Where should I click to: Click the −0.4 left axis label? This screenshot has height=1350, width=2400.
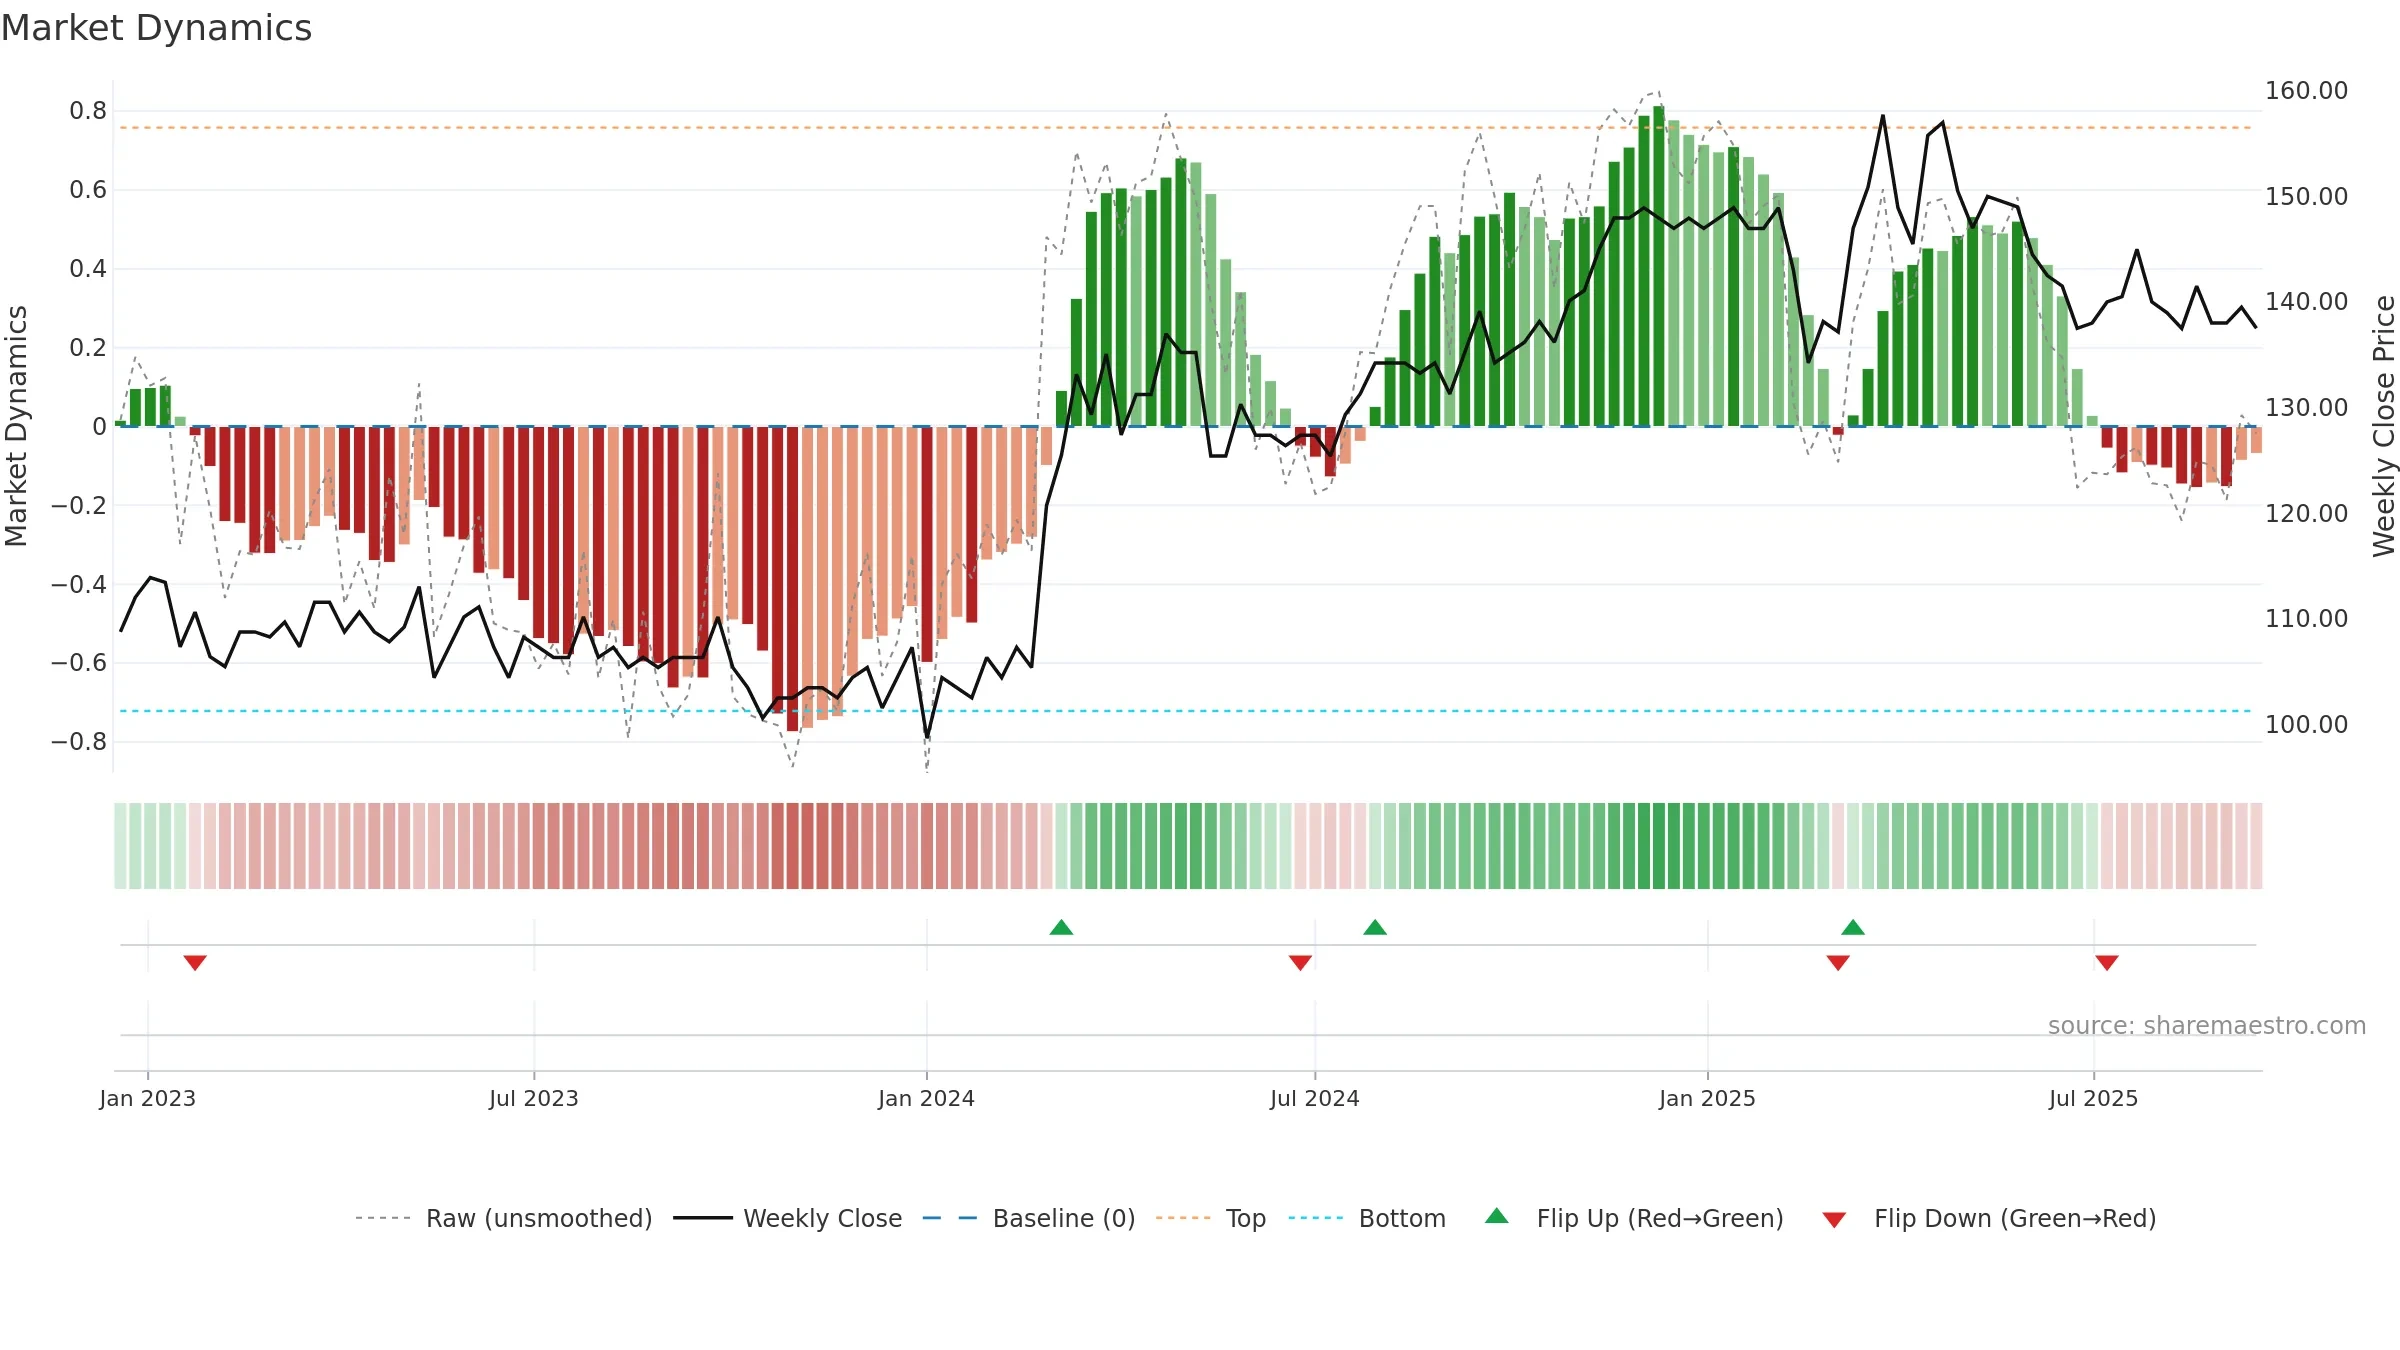tap(79, 584)
